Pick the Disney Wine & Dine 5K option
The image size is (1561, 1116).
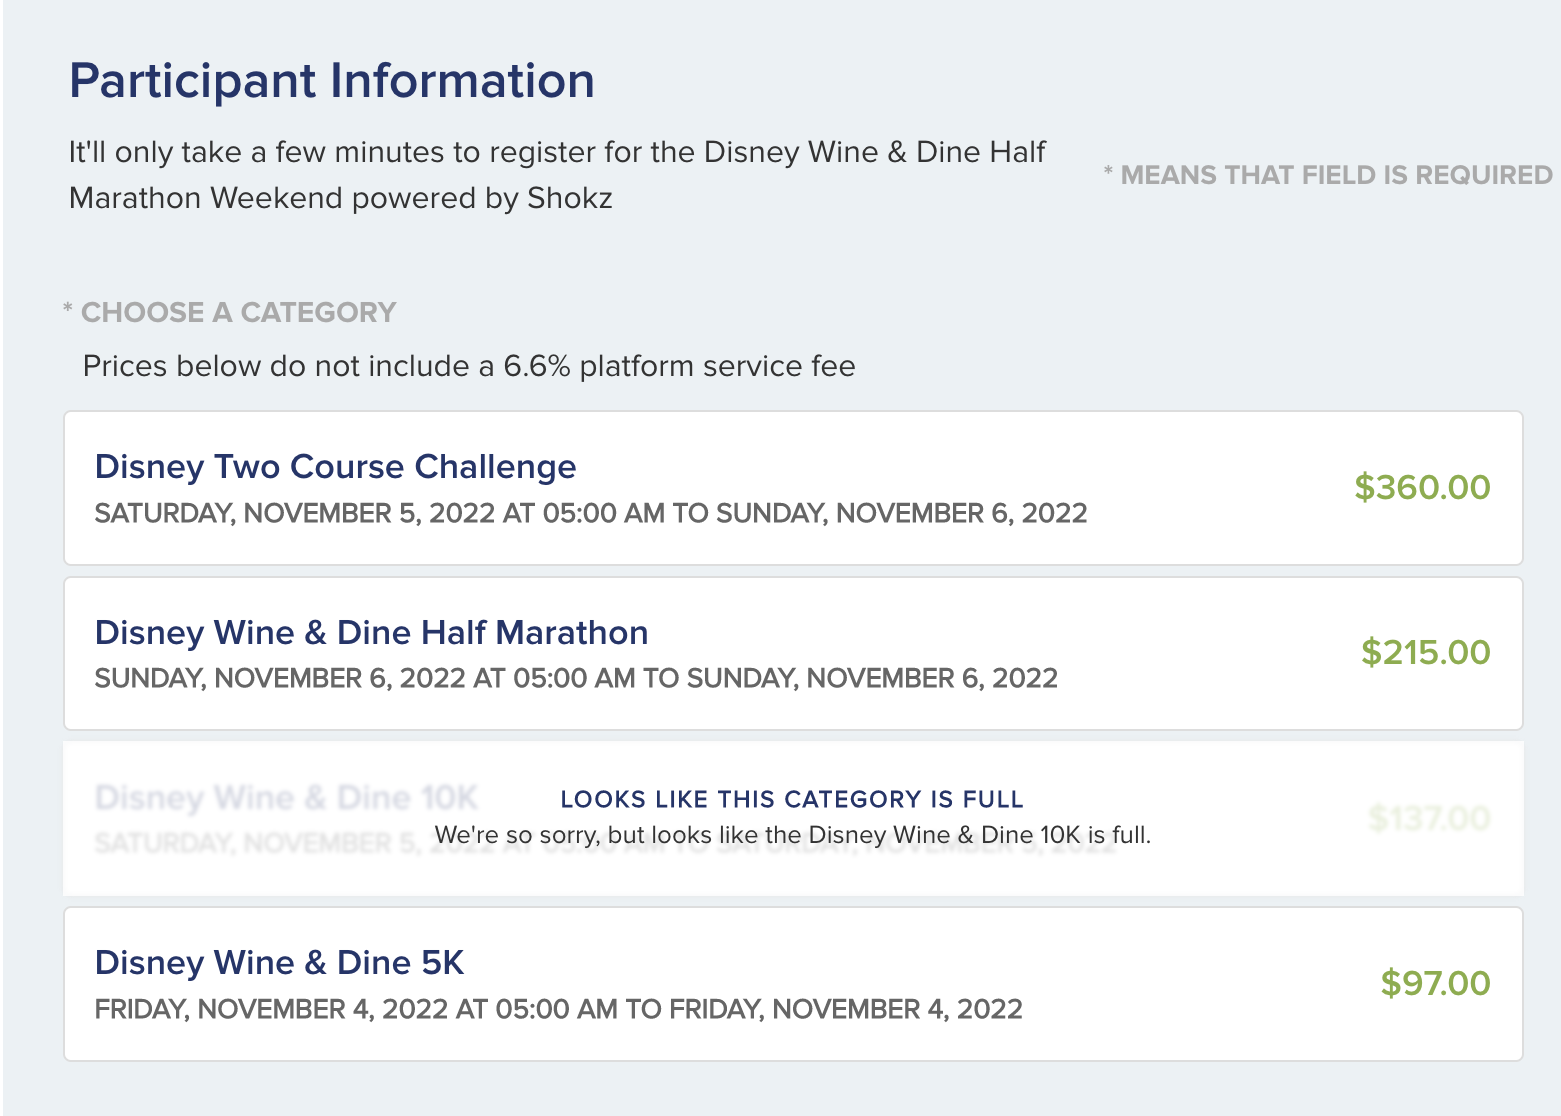pos(279,963)
